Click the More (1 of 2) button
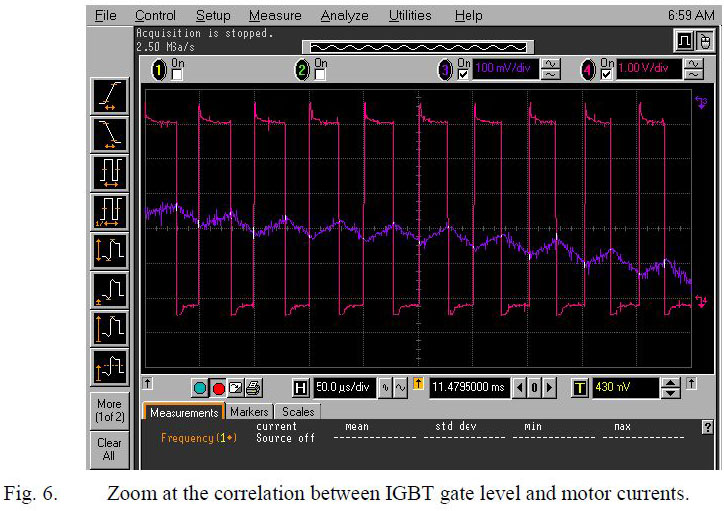 pyautogui.click(x=109, y=410)
